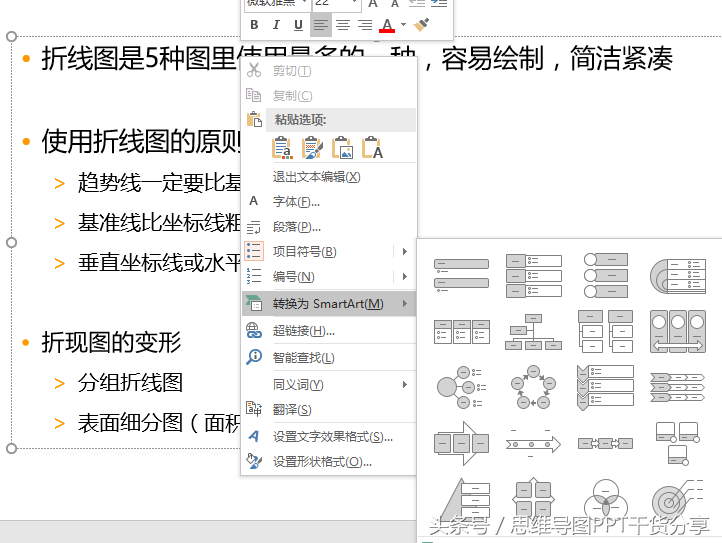
Task: Expand 编号 submenu arrow
Action: (405, 276)
